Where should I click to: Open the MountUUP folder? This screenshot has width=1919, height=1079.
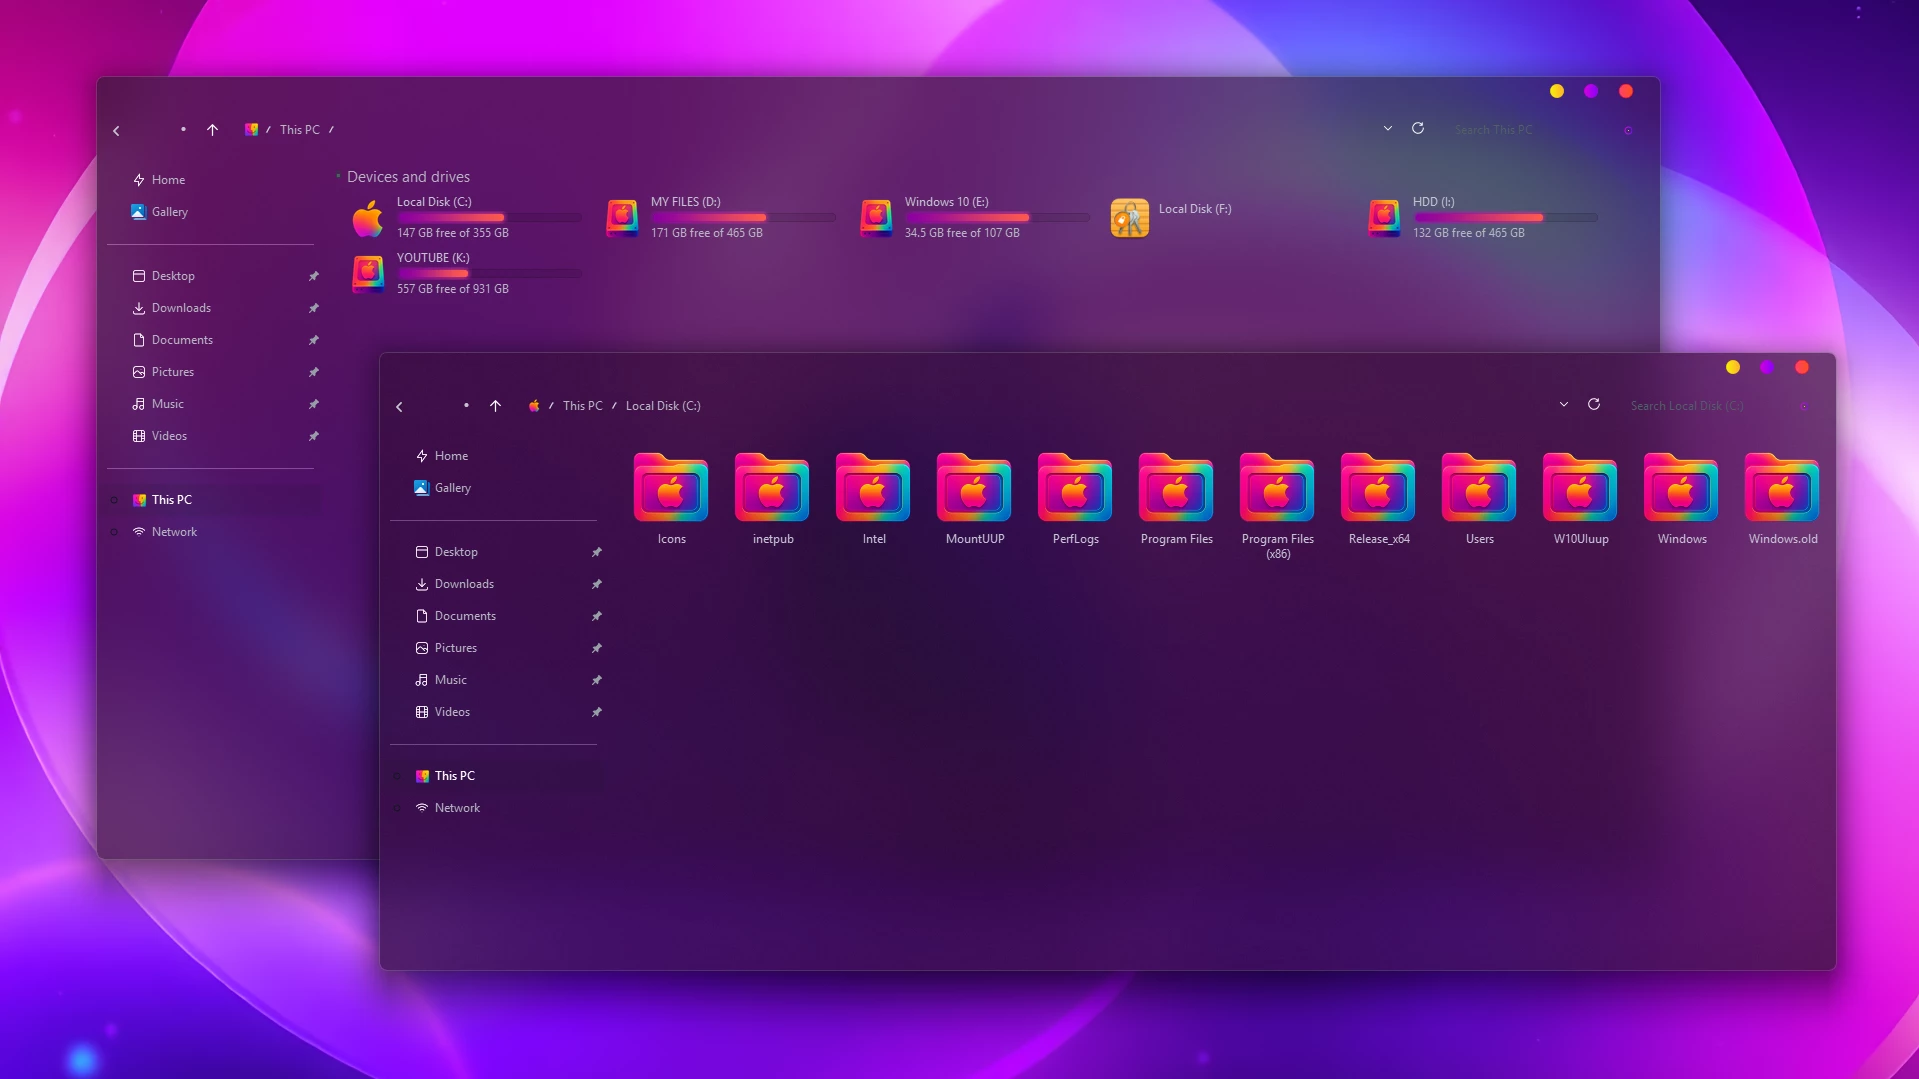click(974, 499)
